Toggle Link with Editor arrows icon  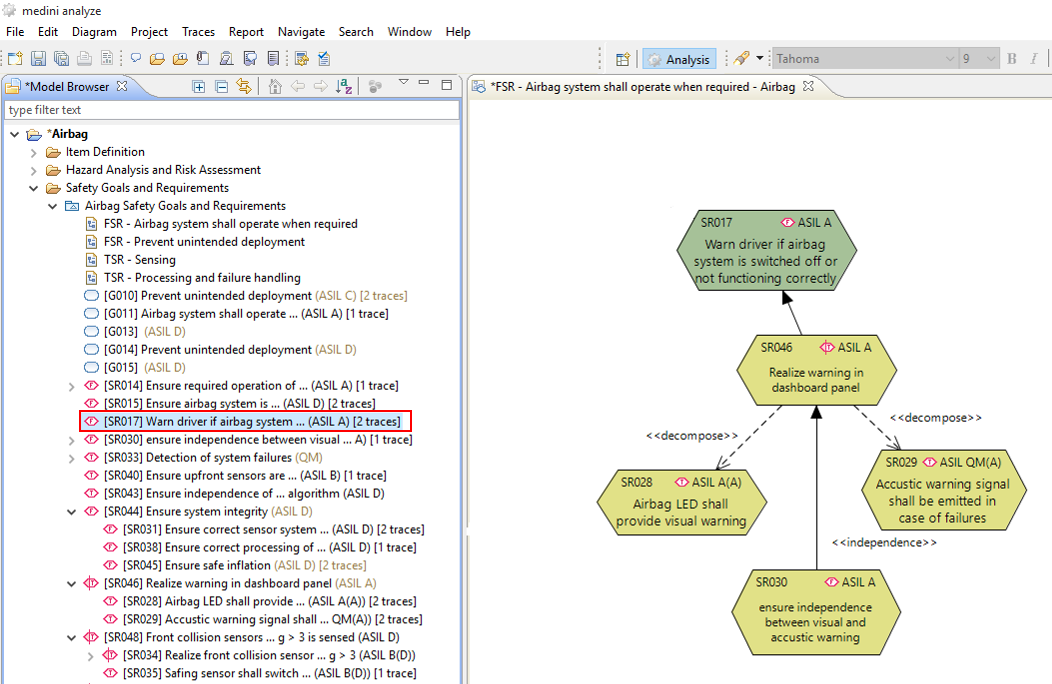(243, 87)
